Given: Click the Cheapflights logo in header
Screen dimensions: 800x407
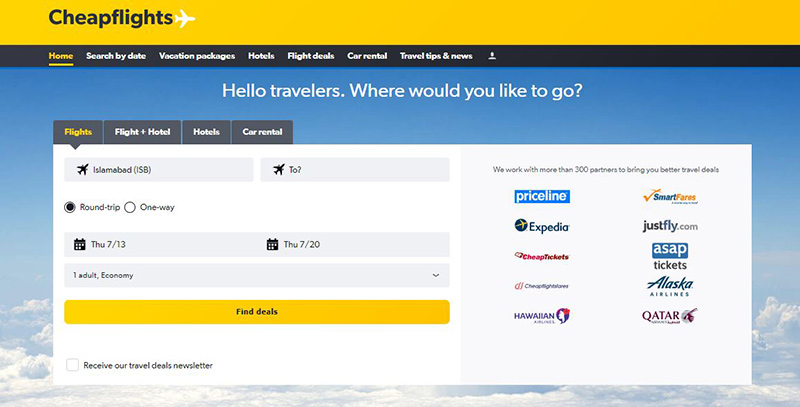Looking at the screenshot, I should tap(121, 19).
